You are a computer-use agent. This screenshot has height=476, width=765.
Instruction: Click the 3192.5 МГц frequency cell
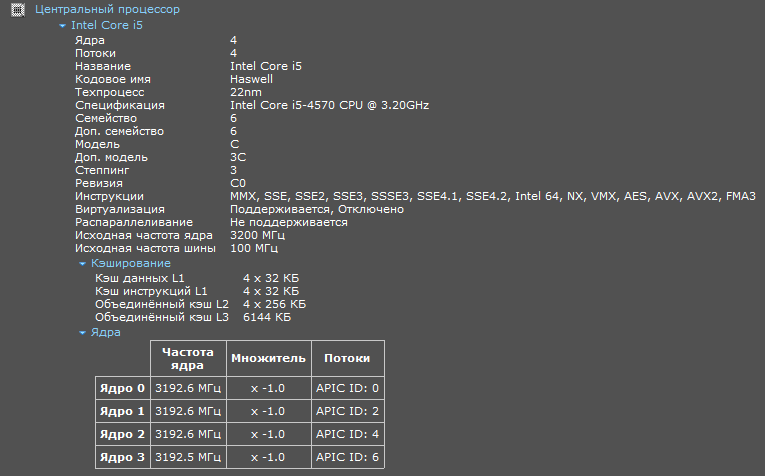pyautogui.click(x=188, y=457)
